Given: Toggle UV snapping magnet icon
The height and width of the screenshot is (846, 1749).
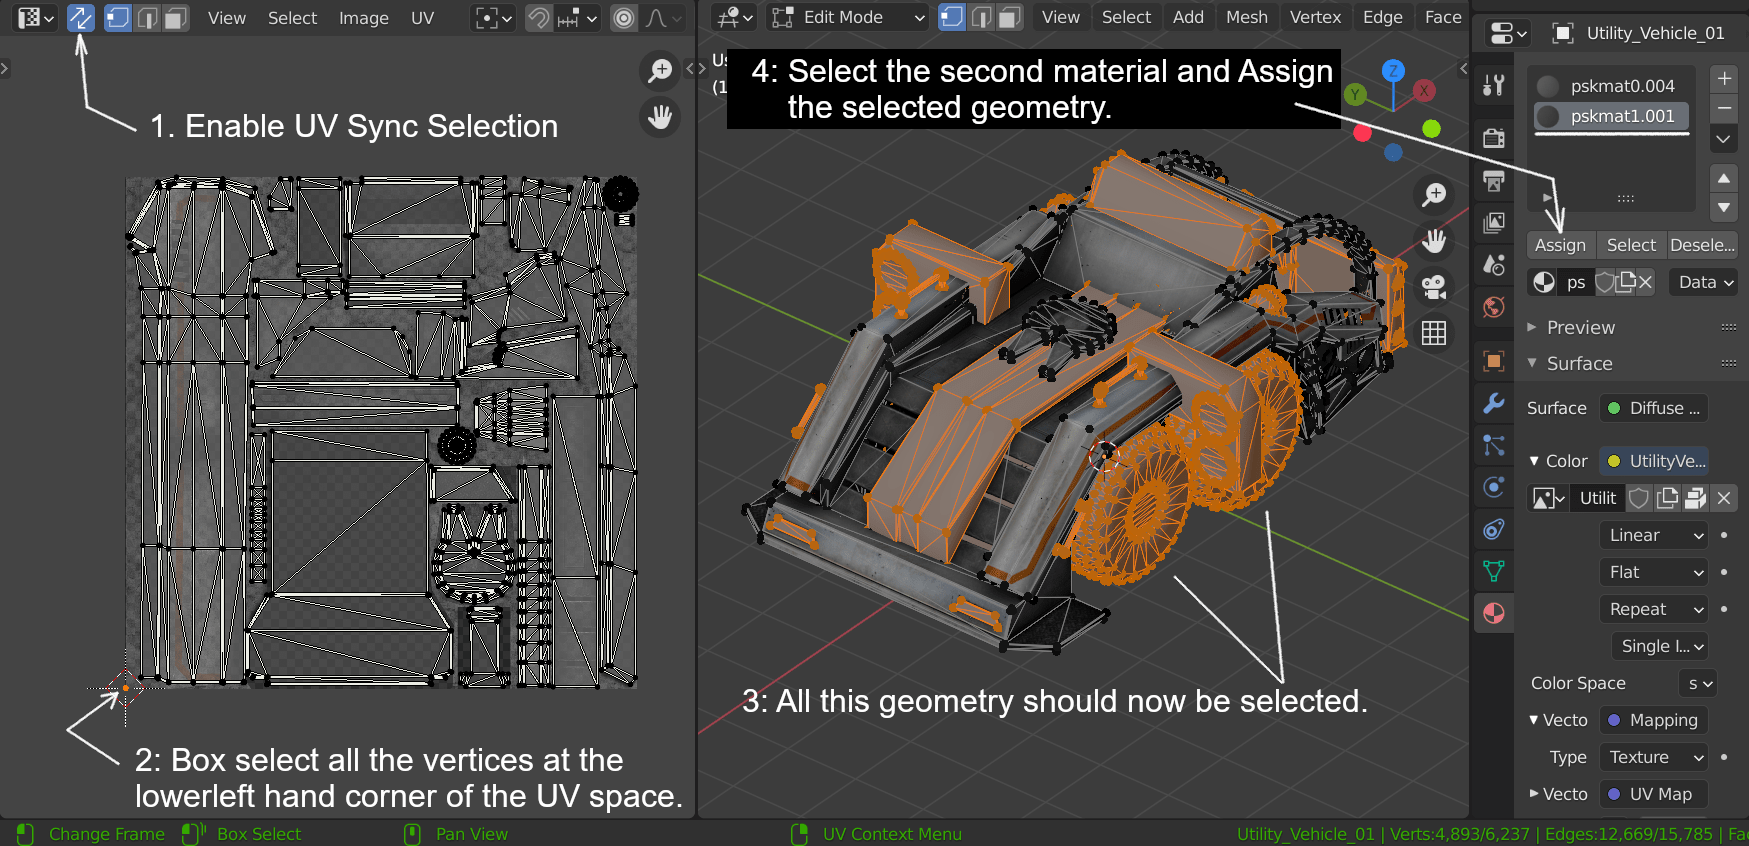Looking at the screenshot, I should coord(539,18).
